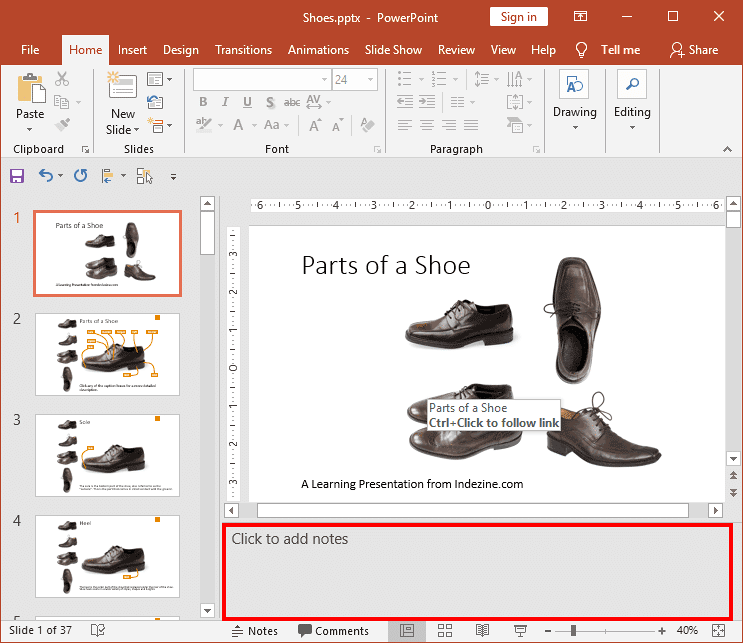Open Customize Quick Access Toolbar dropdown
This screenshot has height=643, width=743.
pyautogui.click(x=173, y=177)
